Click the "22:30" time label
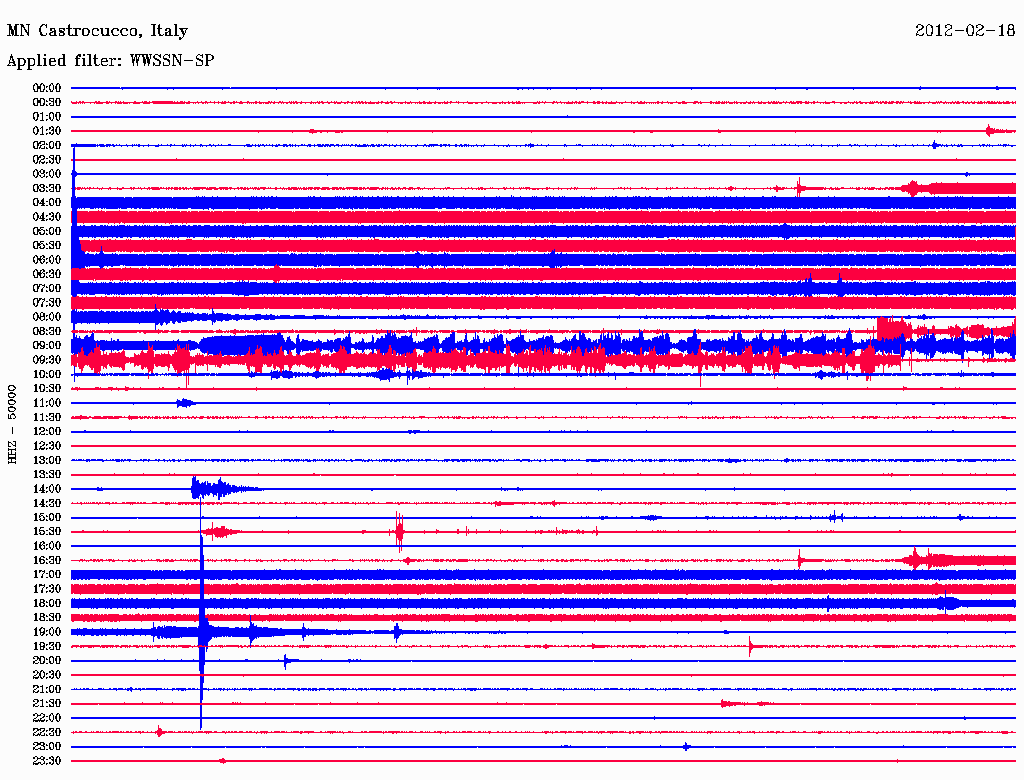The width and height of the screenshot is (1024, 780). pyautogui.click(x=46, y=732)
